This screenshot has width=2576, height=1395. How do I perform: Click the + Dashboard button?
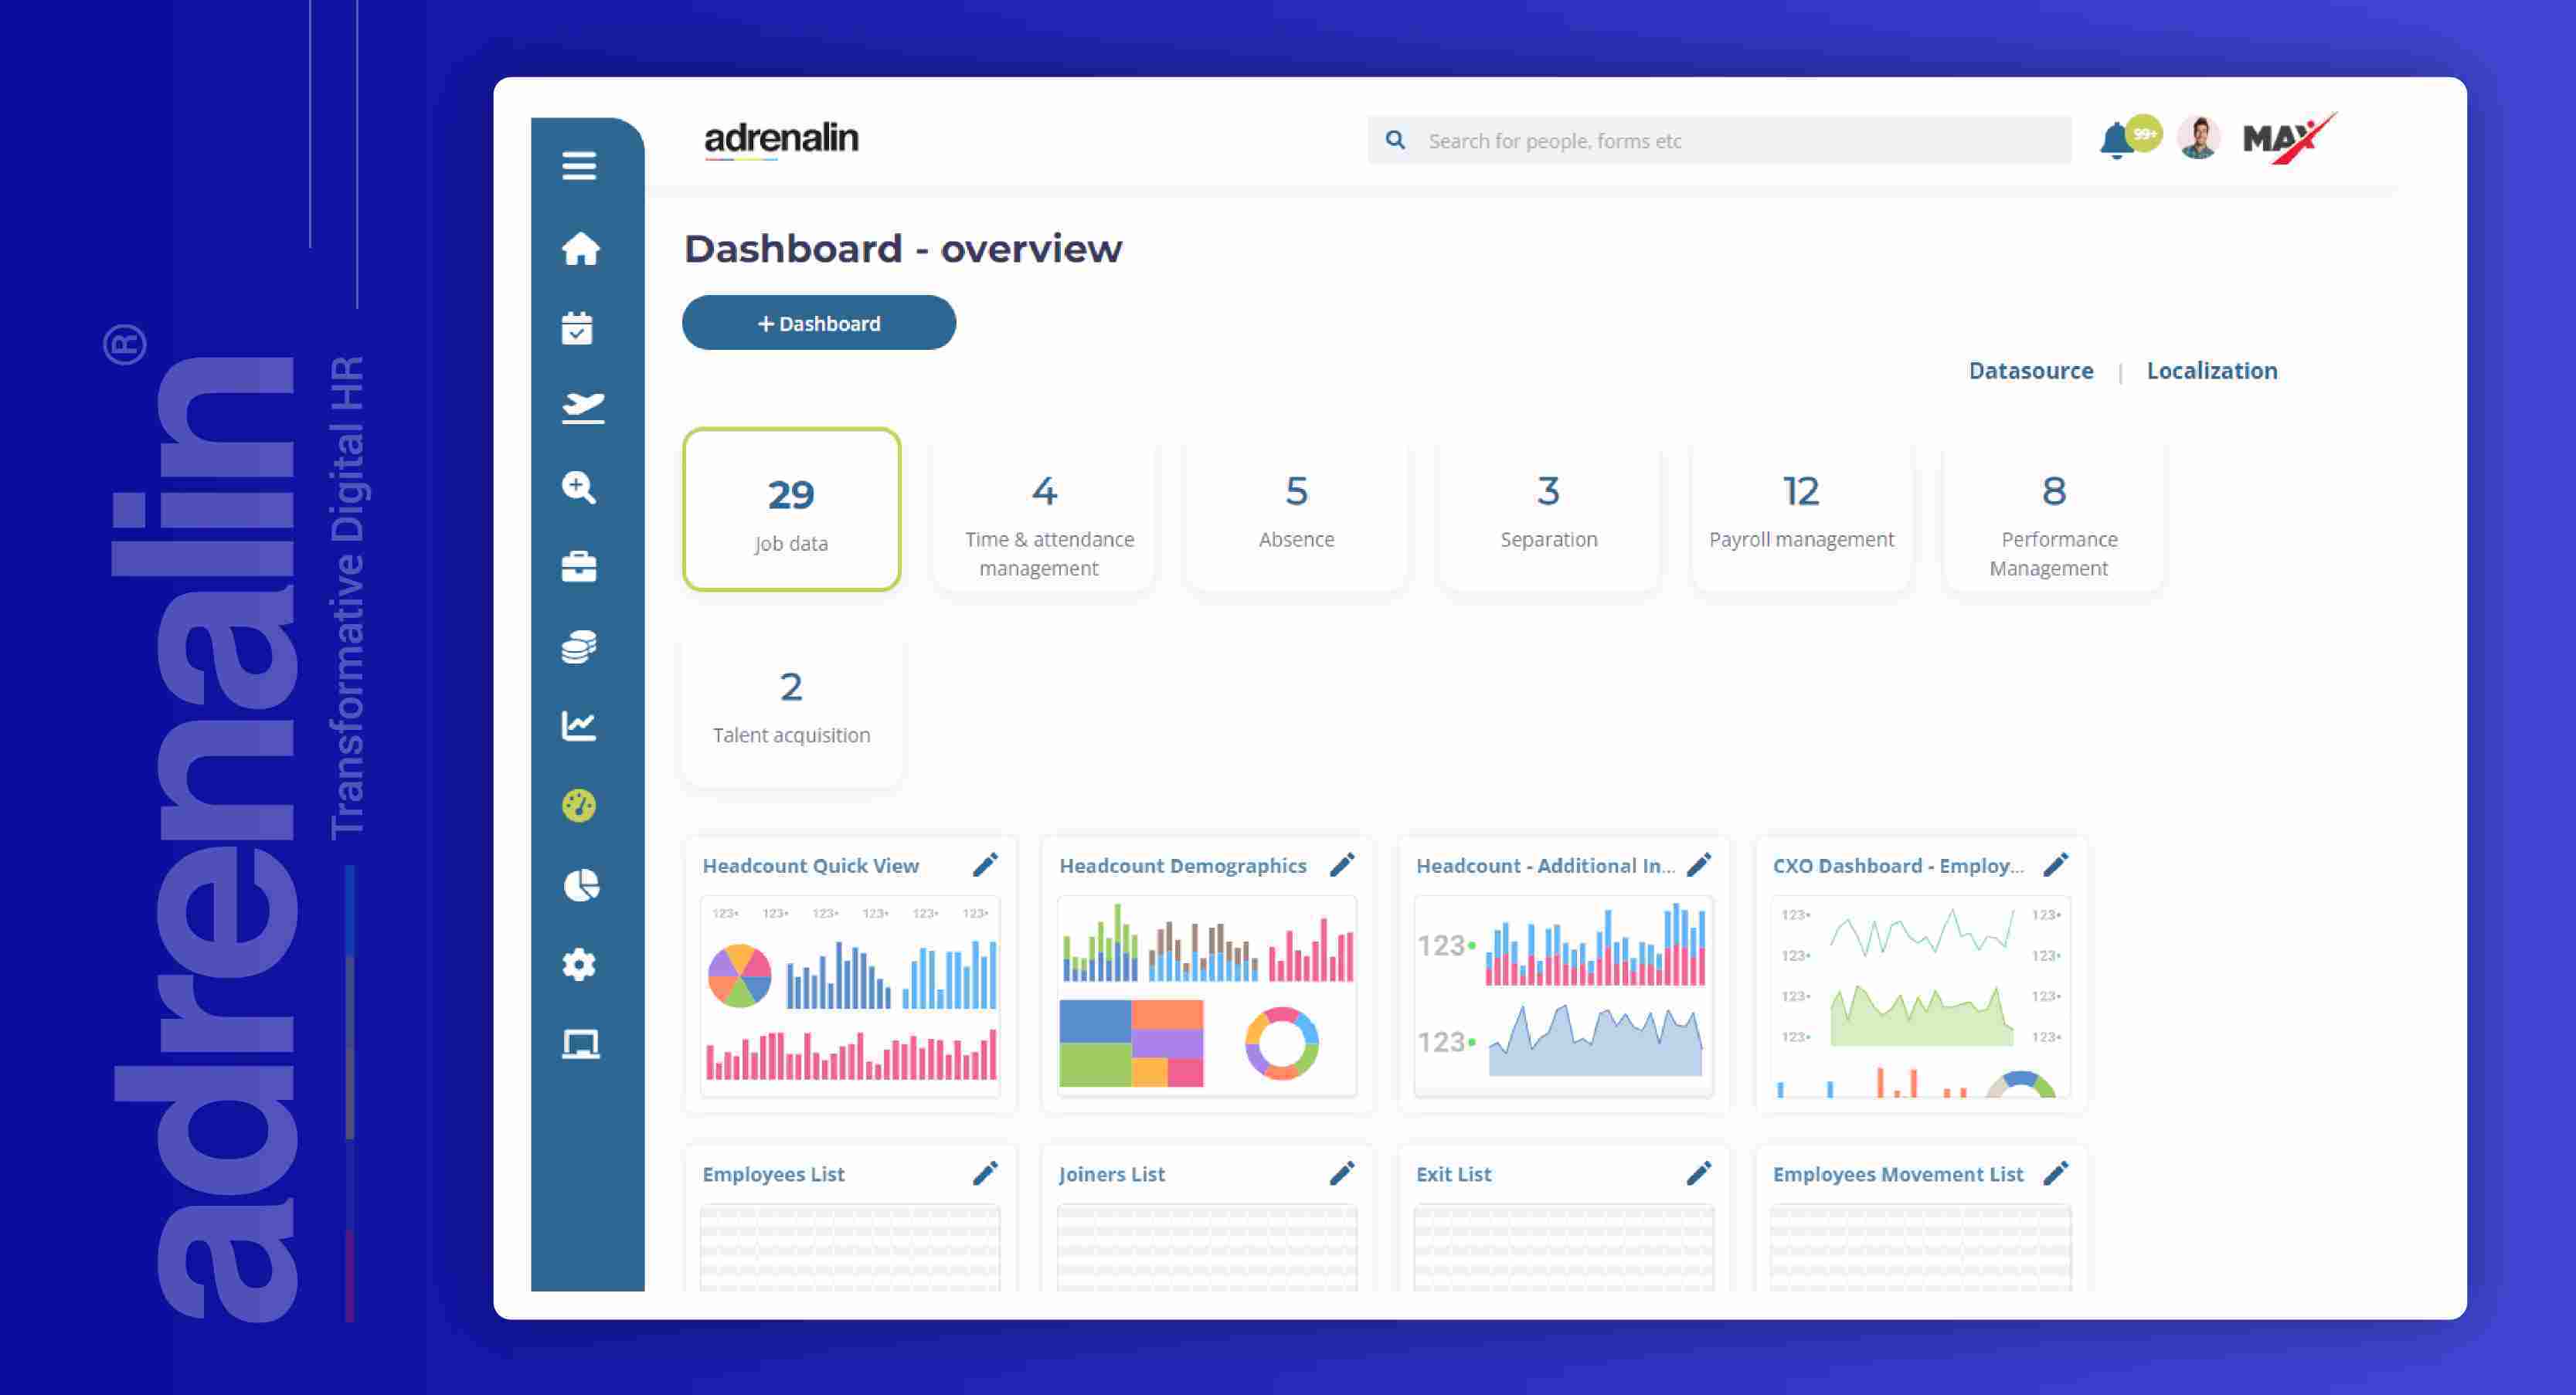pos(819,323)
